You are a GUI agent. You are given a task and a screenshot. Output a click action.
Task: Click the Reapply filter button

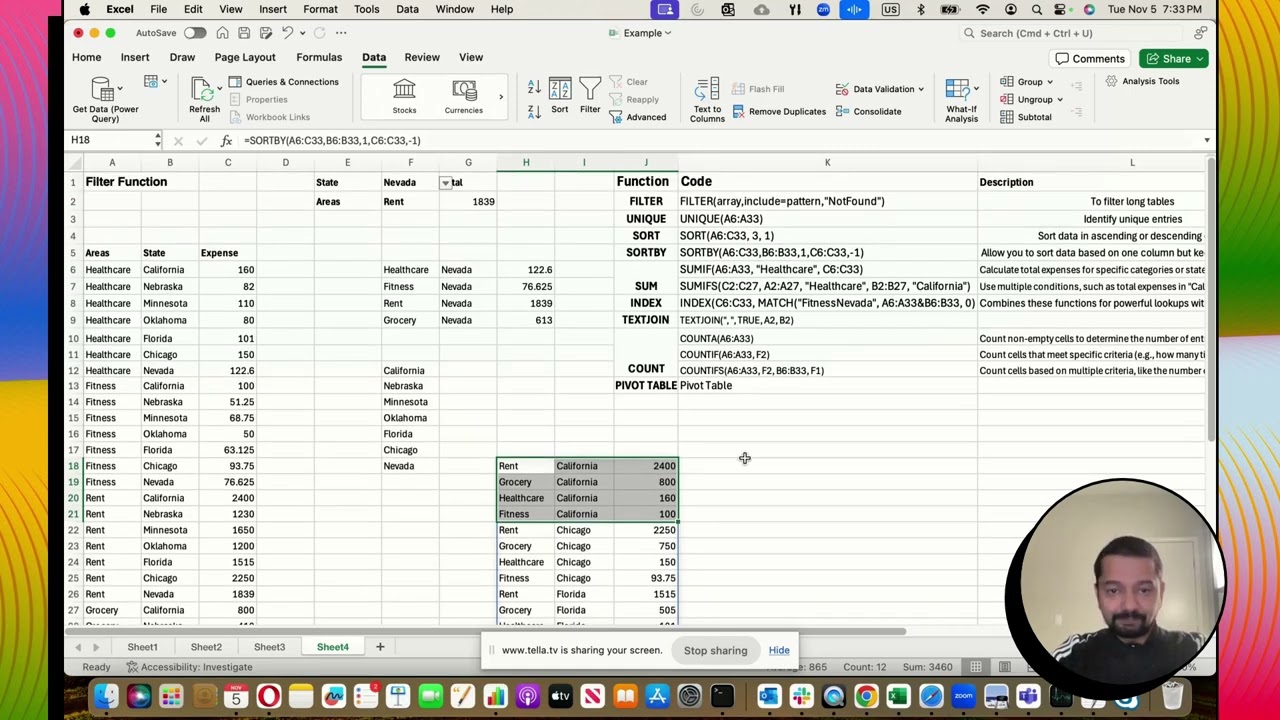pyautogui.click(x=633, y=100)
